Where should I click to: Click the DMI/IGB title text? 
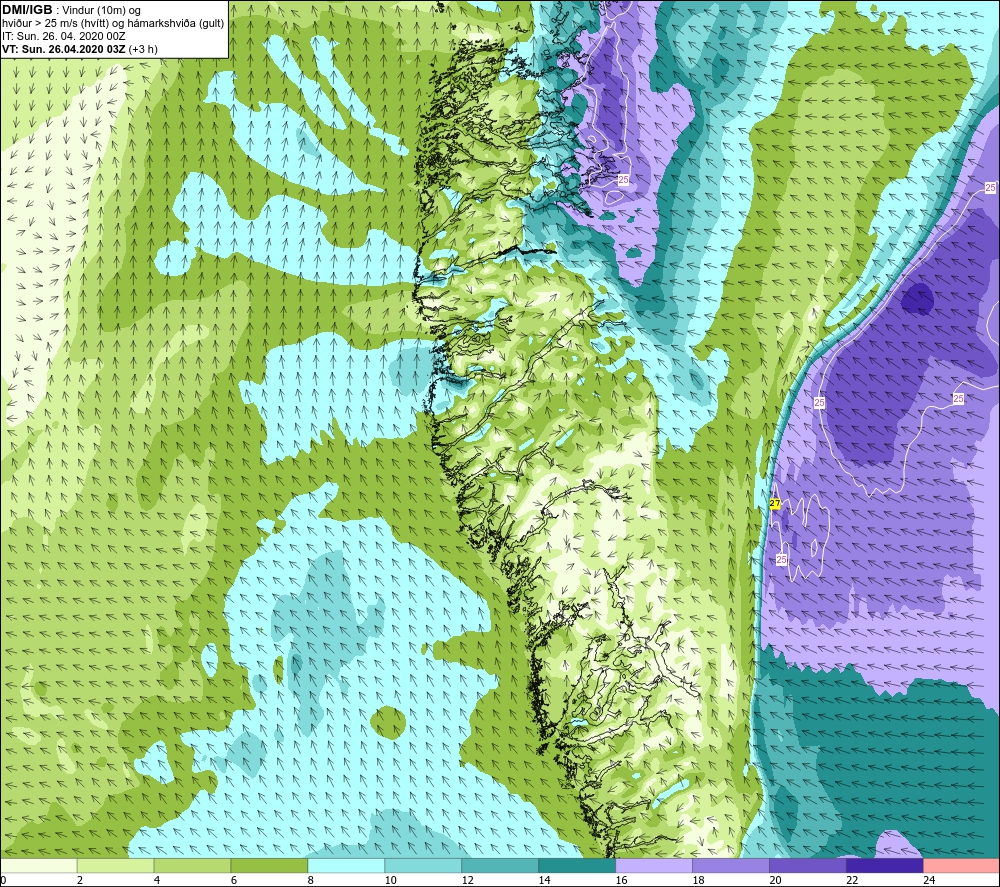click(27, 10)
